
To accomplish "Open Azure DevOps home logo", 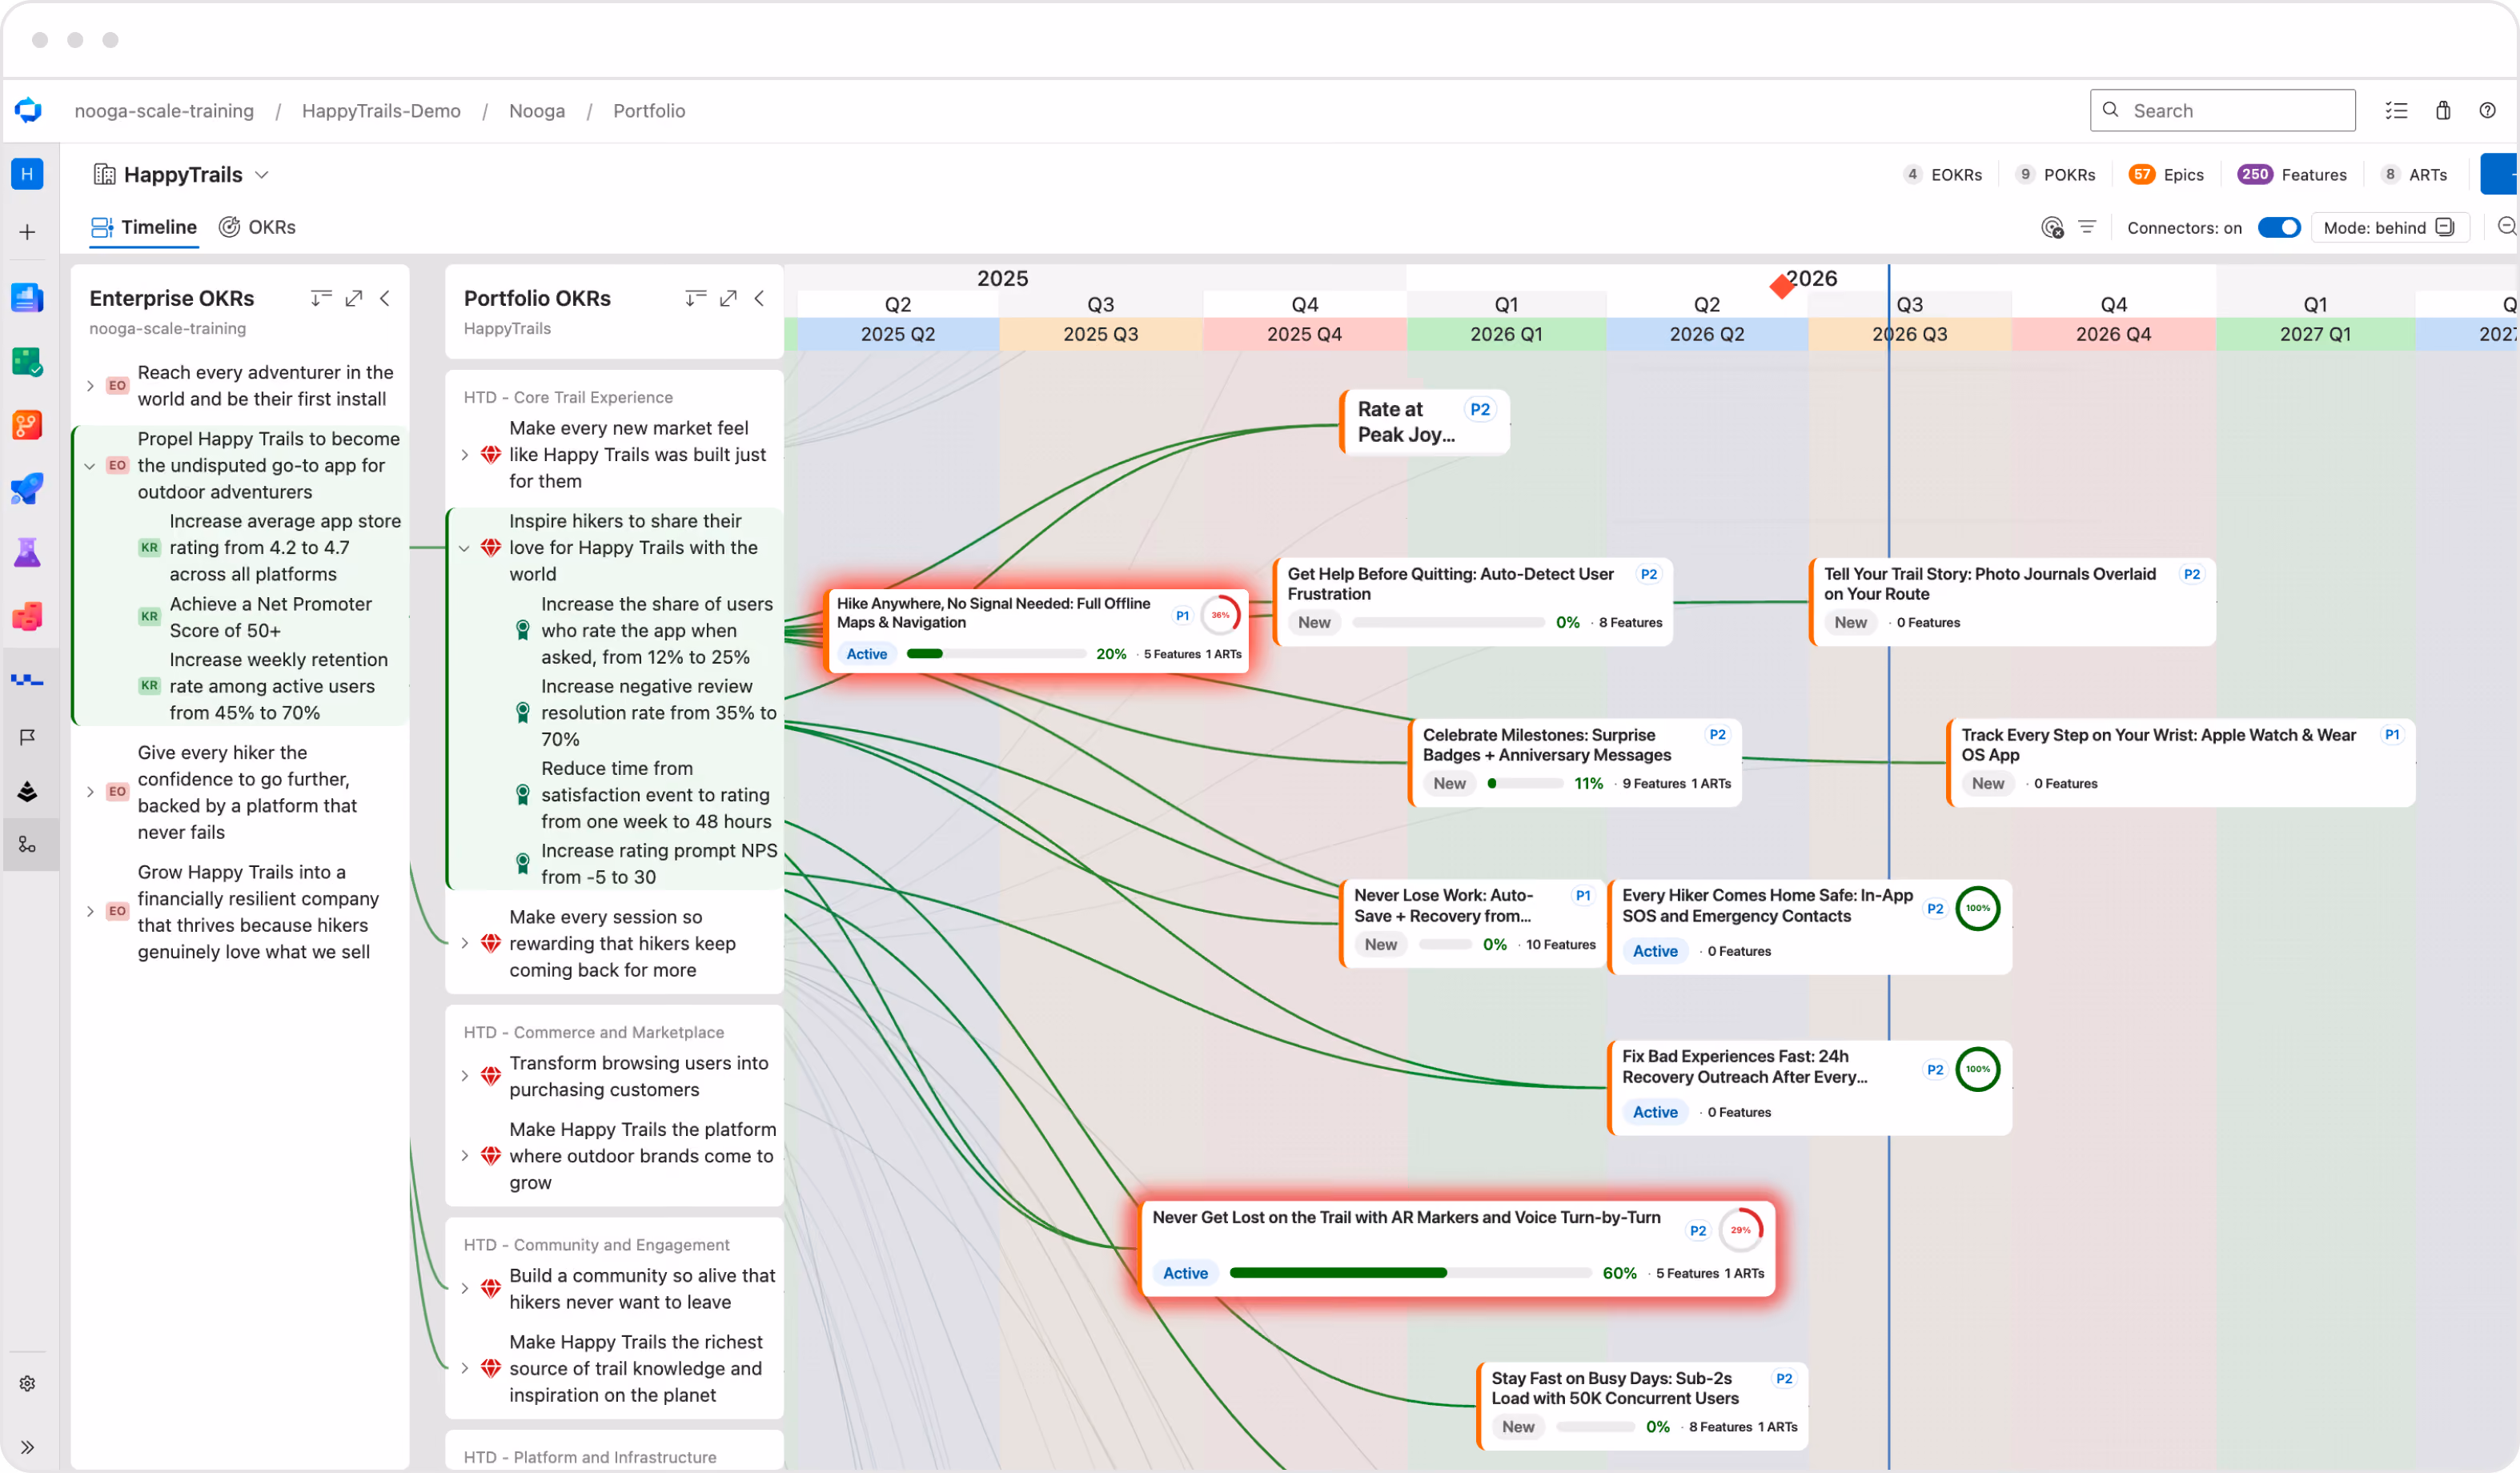I will coord(28,110).
